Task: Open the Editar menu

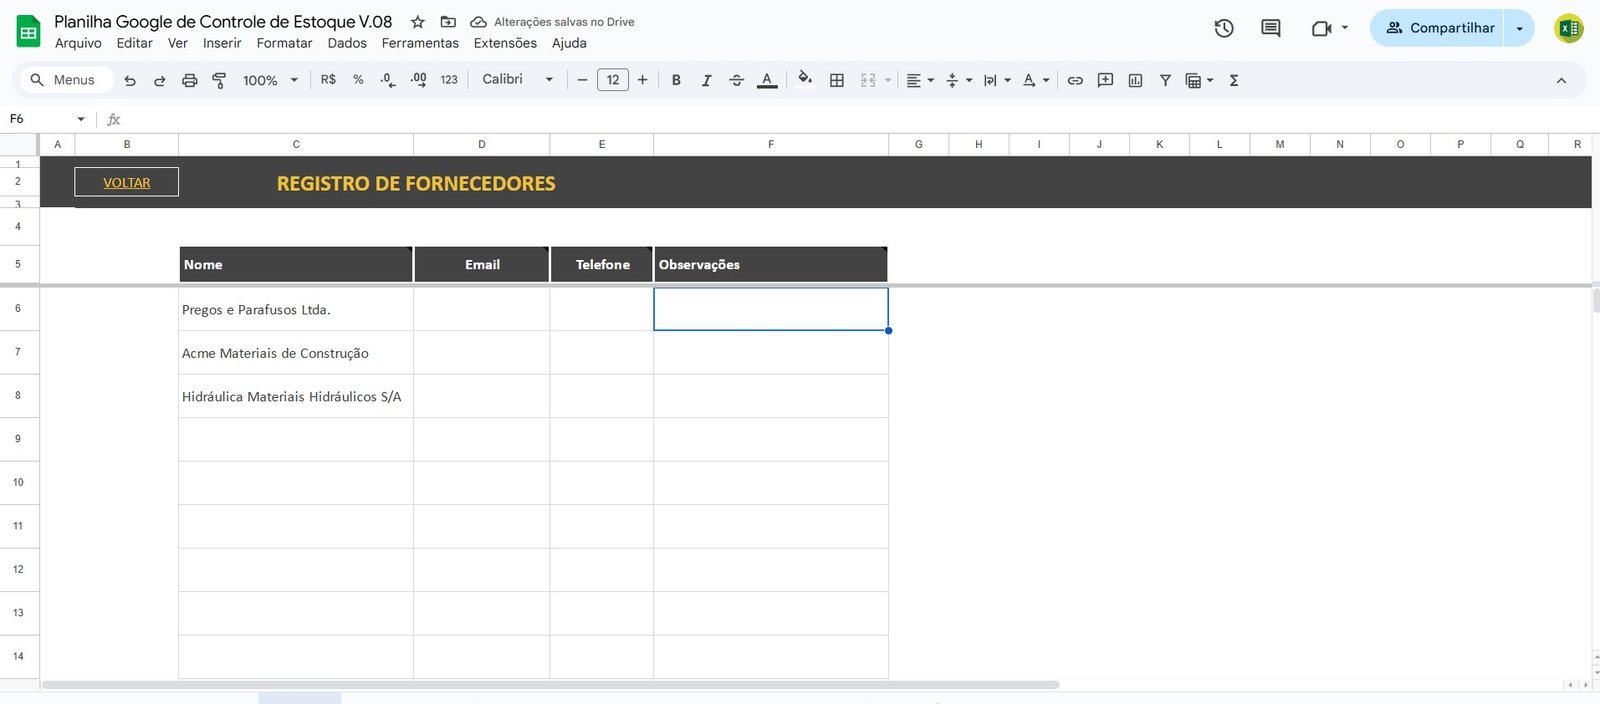Action: click(134, 43)
